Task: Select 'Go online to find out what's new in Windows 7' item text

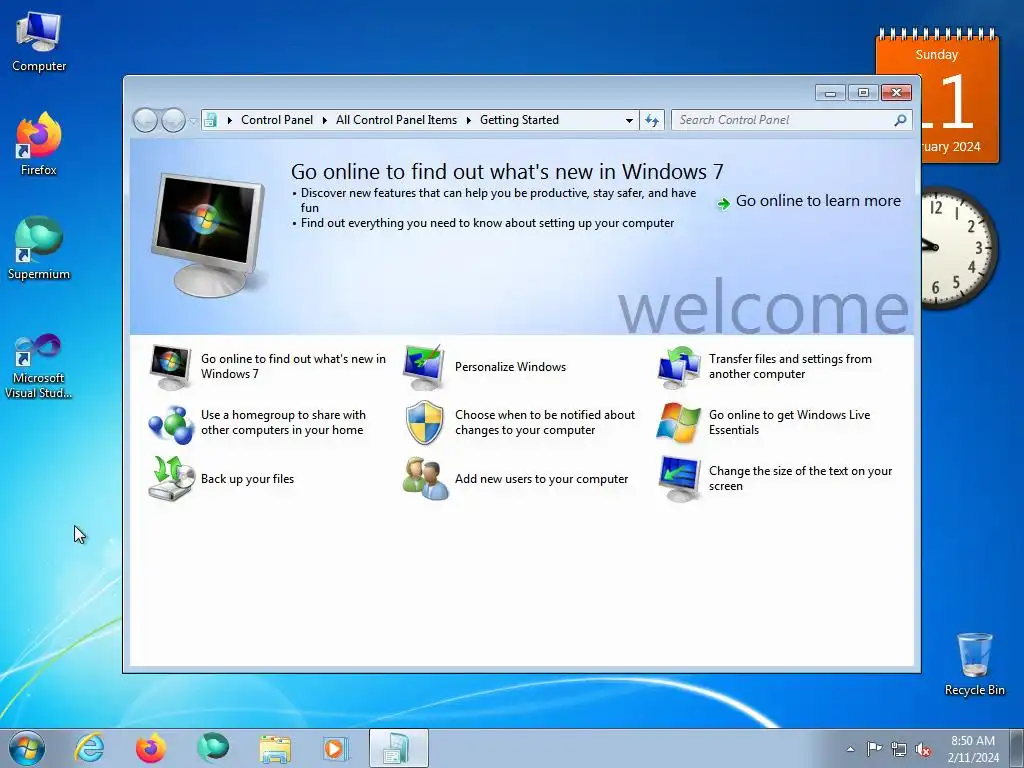Action: tap(293, 366)
